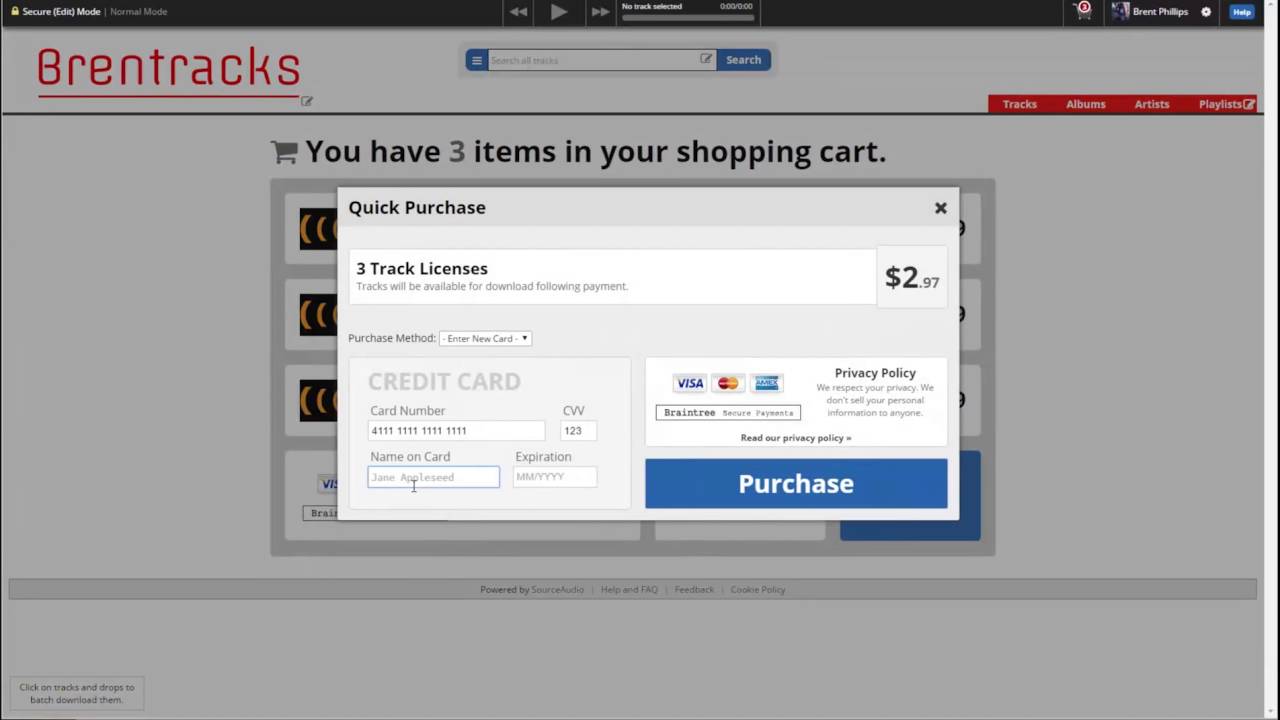
Task: Click the CVV field
Action: pos(578,431)
